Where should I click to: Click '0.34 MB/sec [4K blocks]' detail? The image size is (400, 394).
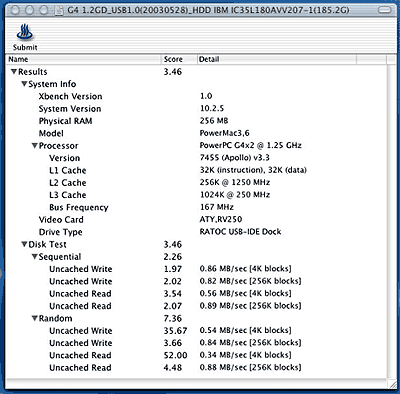tap(245, 355)
